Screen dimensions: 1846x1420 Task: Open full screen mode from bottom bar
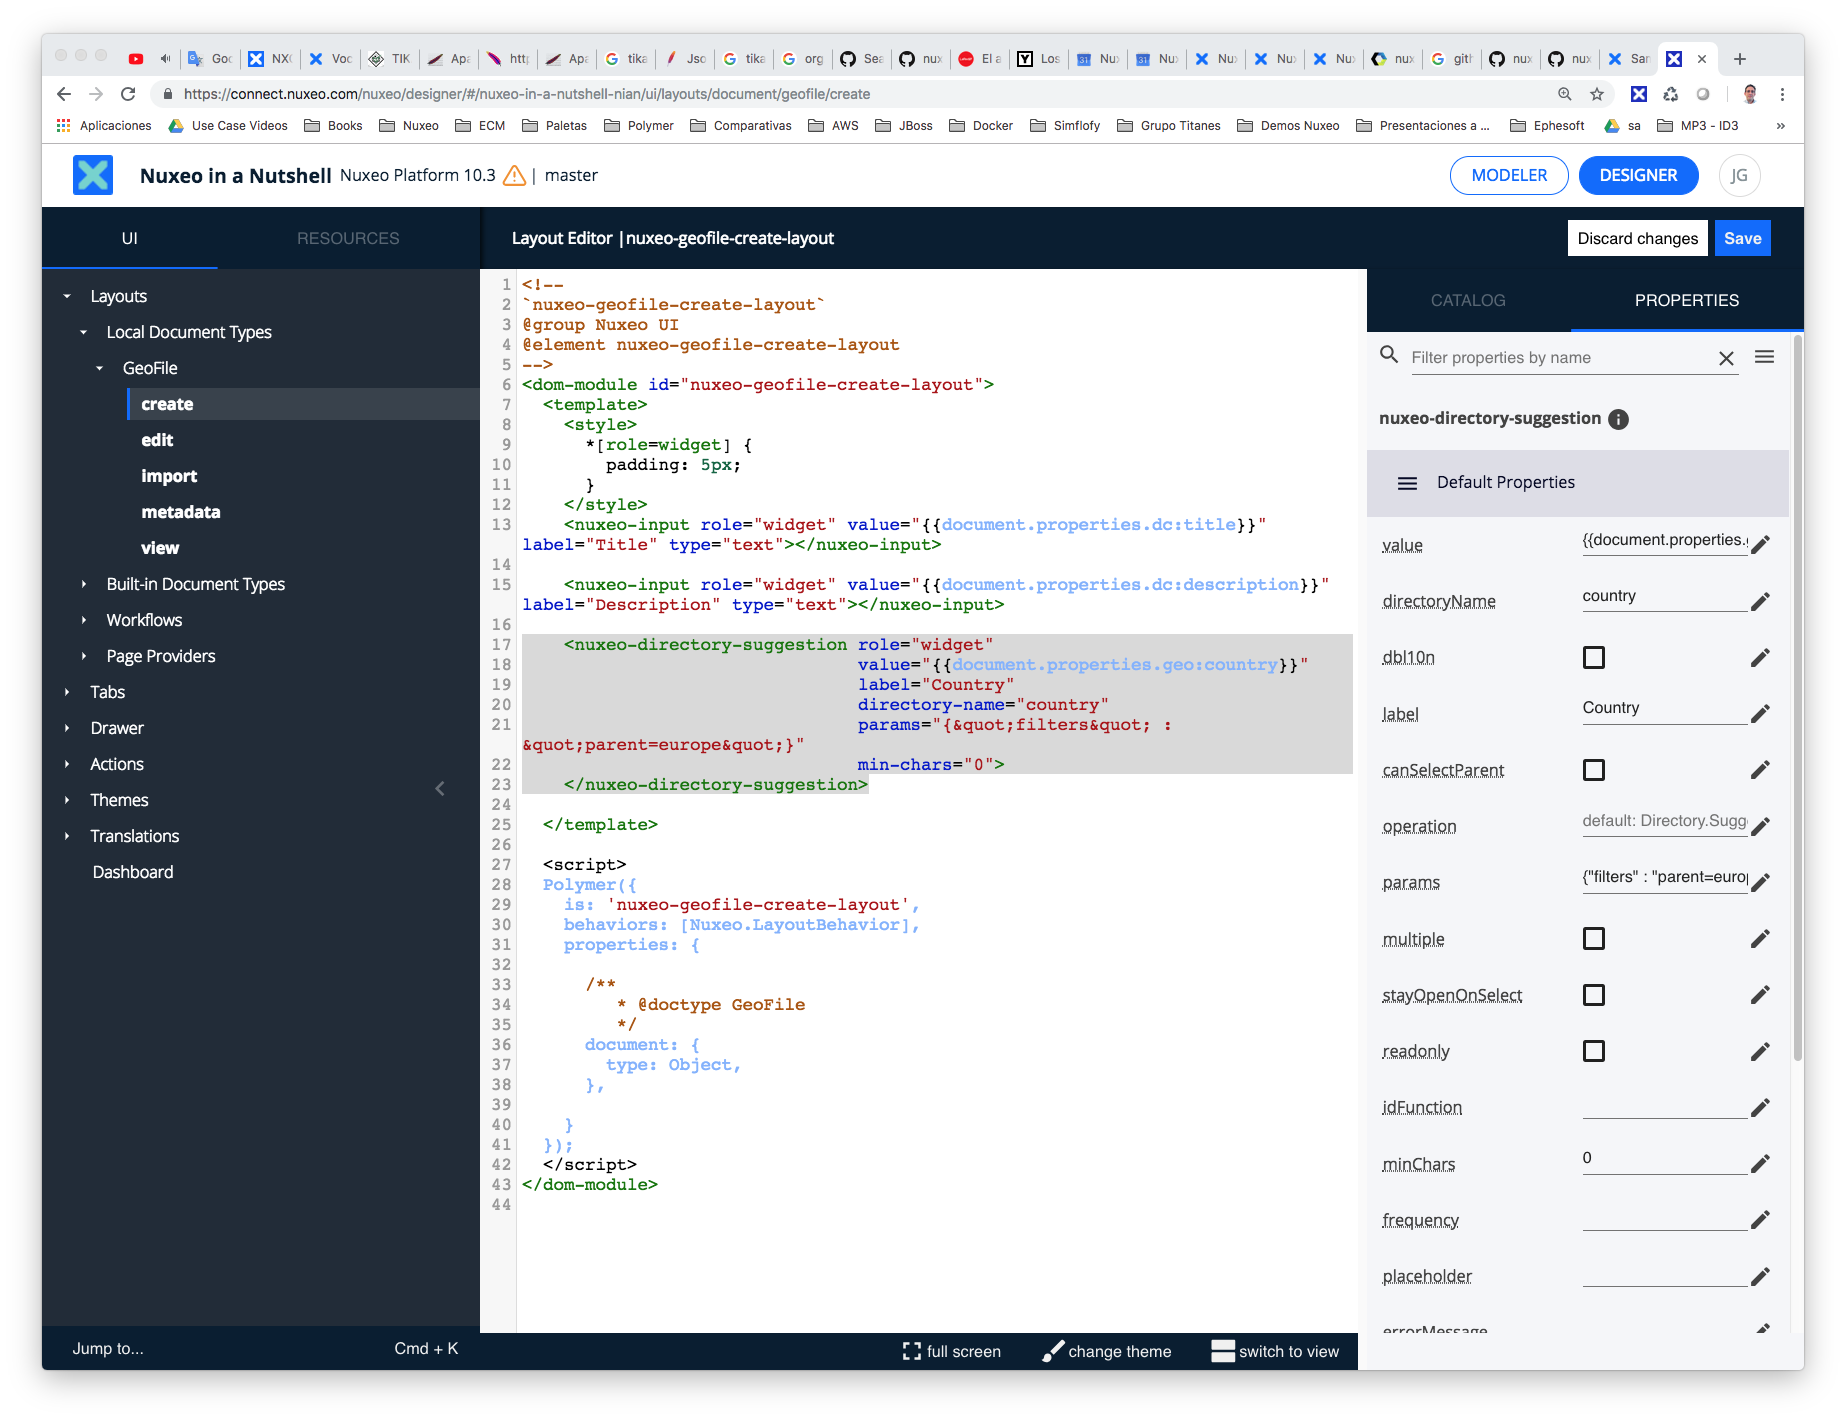pos(911,1351)
